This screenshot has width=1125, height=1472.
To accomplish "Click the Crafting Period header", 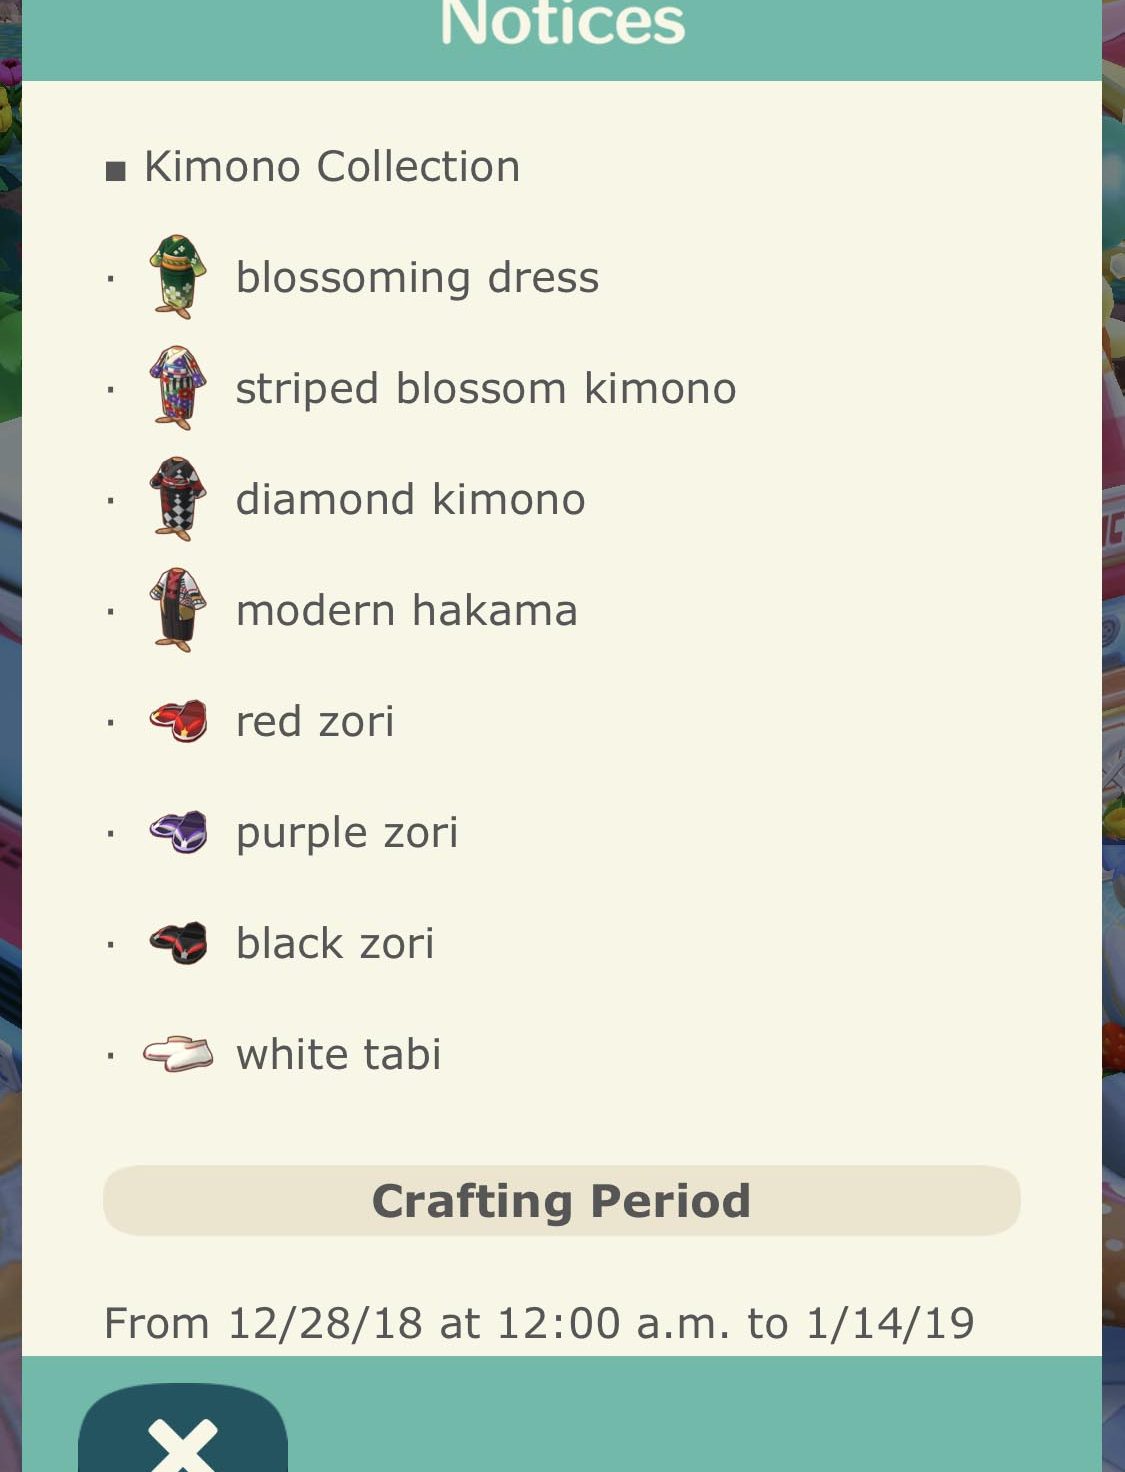I will coord(562,1200).
